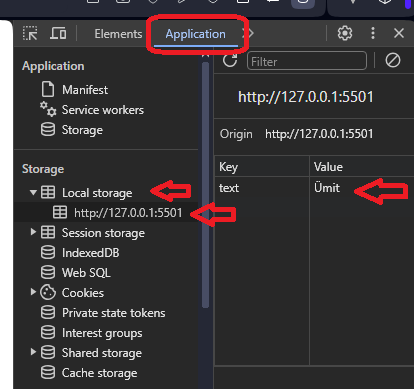Open IndexedDB item
414x389 pixels.
(x=90, y=253)
